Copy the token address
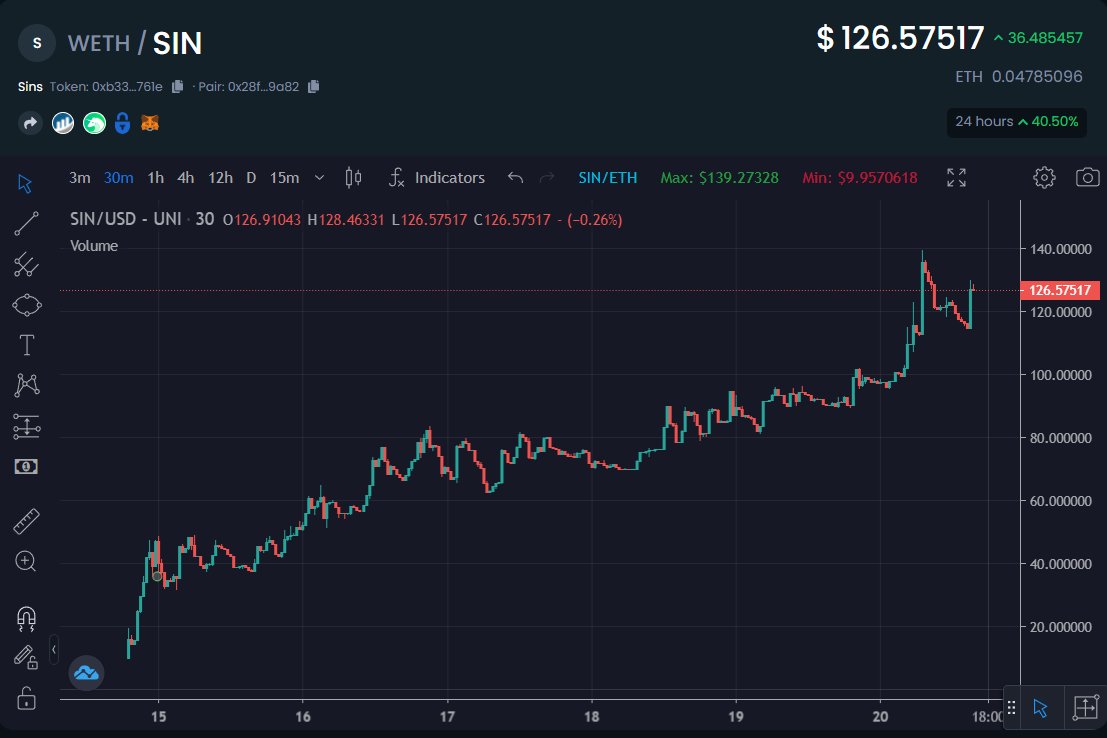Image resolution: width=1107 pixels, height=738 pixels. [x=177, y=86]
